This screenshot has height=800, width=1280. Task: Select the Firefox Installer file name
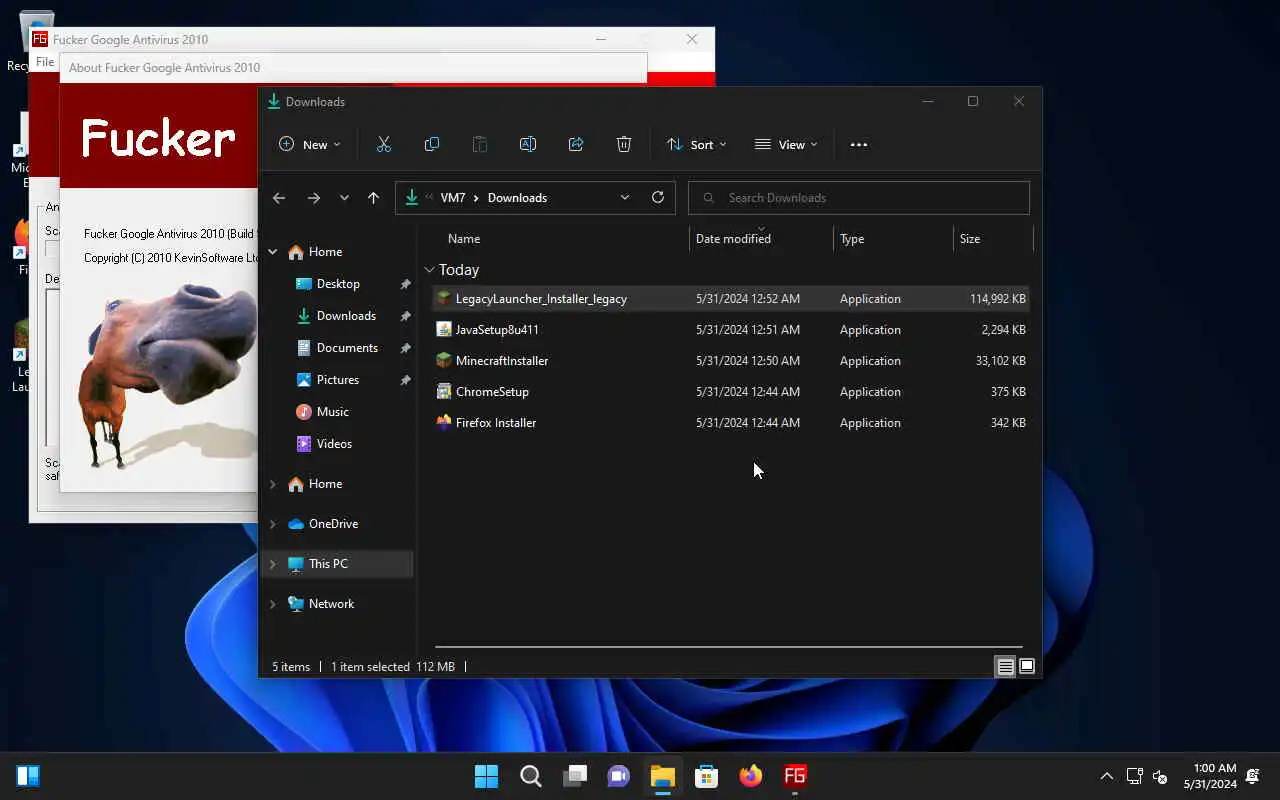[x=496, y=422]
